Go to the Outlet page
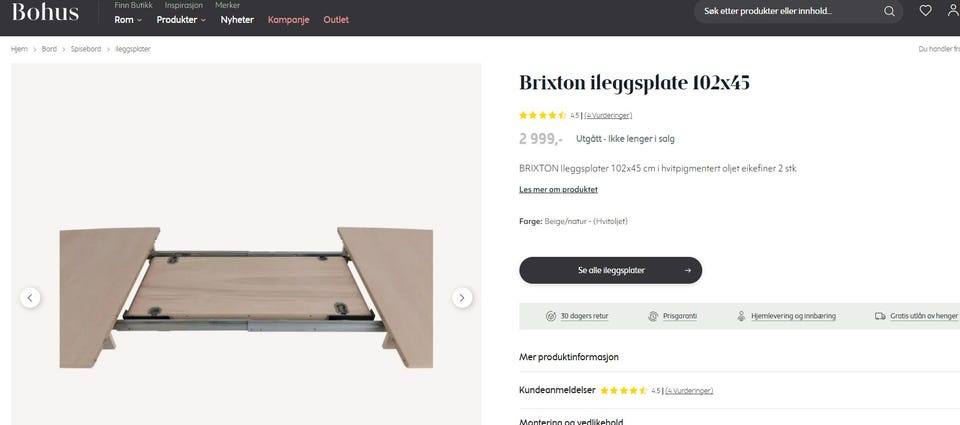Image resolution: width=960 pixels, height=425 pixels. point(336,20)
